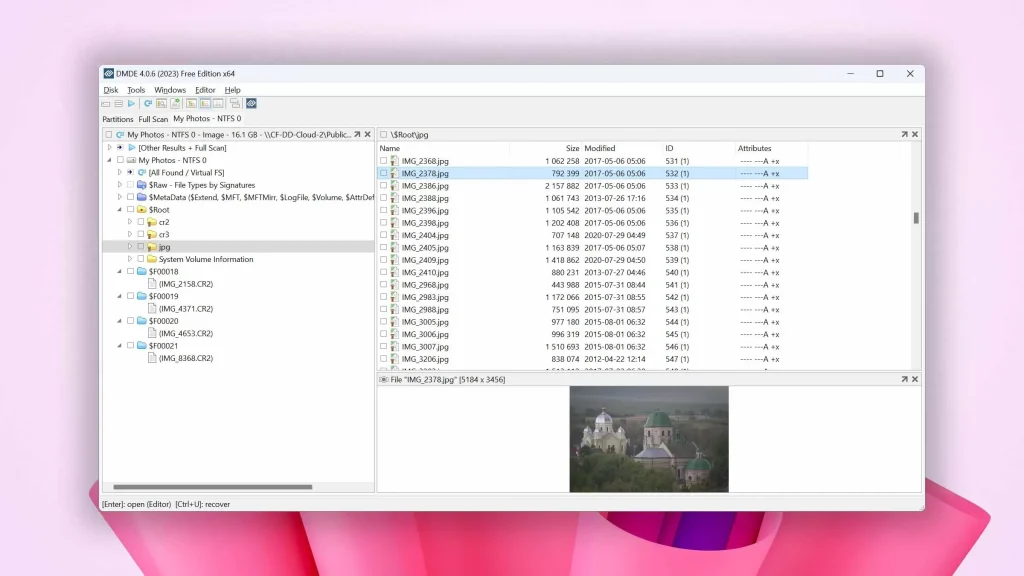Select the (IMG_4371.CR2) tree entry
This screenshot has height=576, width=1024.
tap(186, 309)
